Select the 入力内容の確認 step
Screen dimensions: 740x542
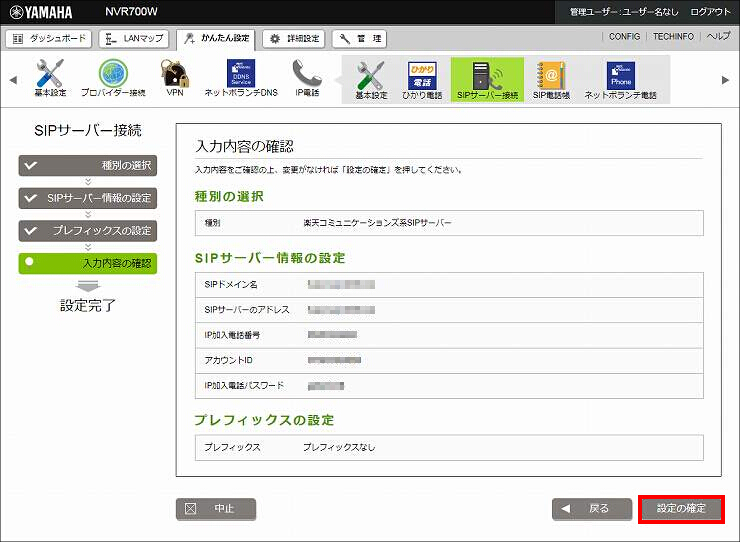(88, 263)
